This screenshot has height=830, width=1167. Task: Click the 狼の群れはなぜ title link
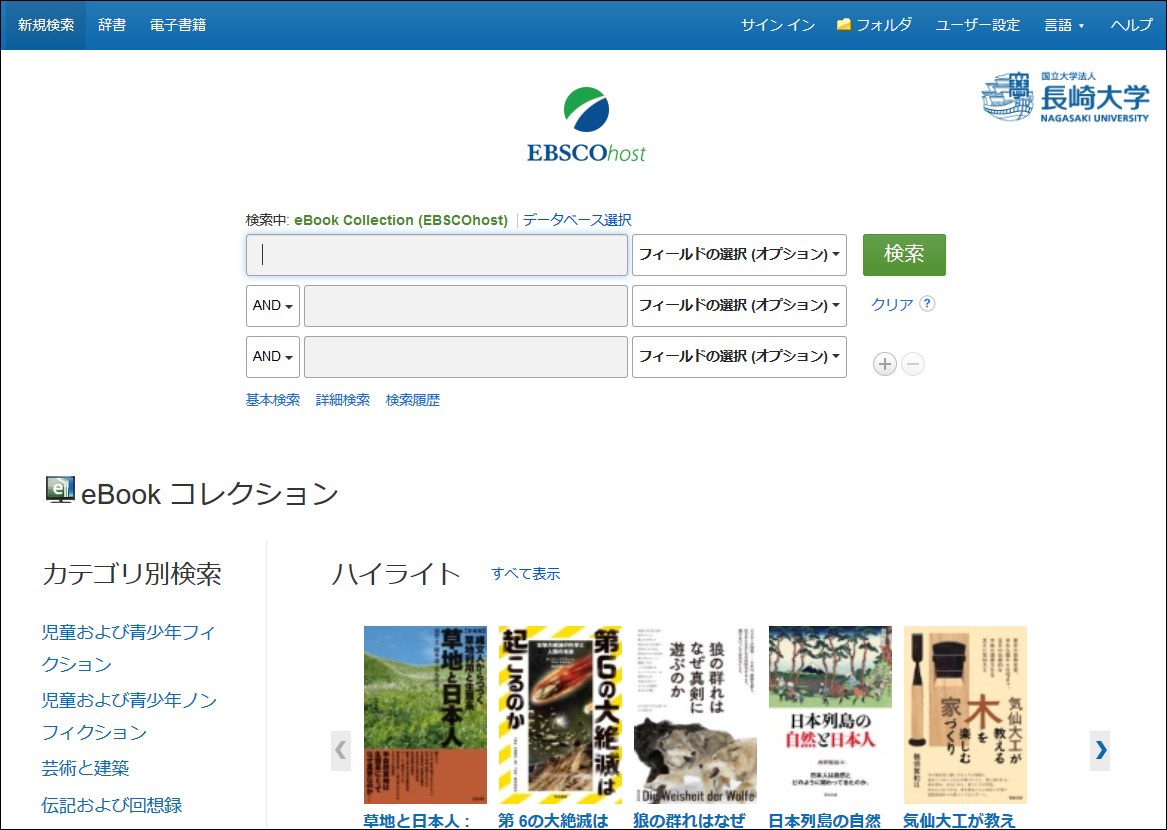tap(689, 820)
